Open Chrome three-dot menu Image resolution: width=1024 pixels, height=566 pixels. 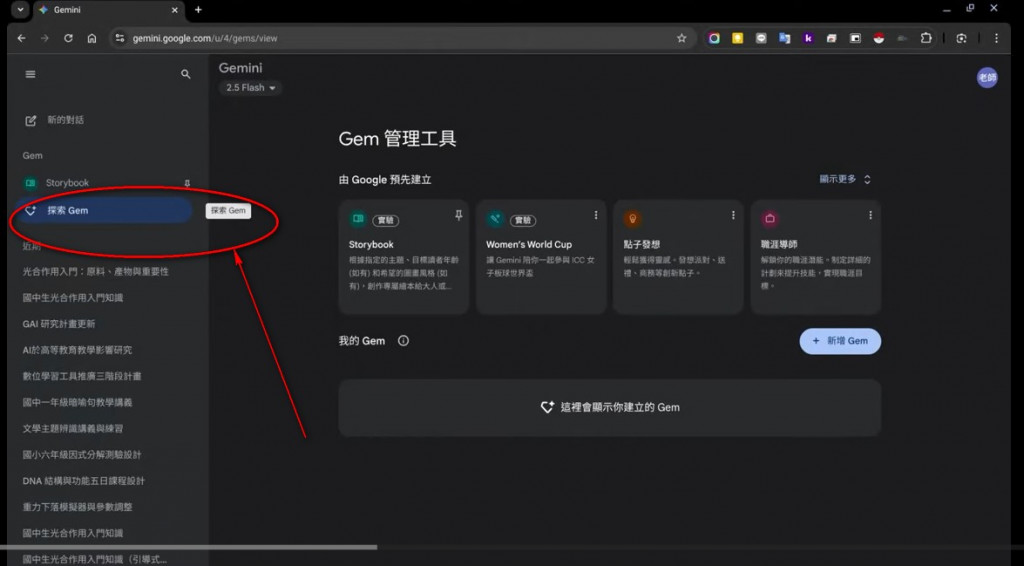[x=996, y=39]
